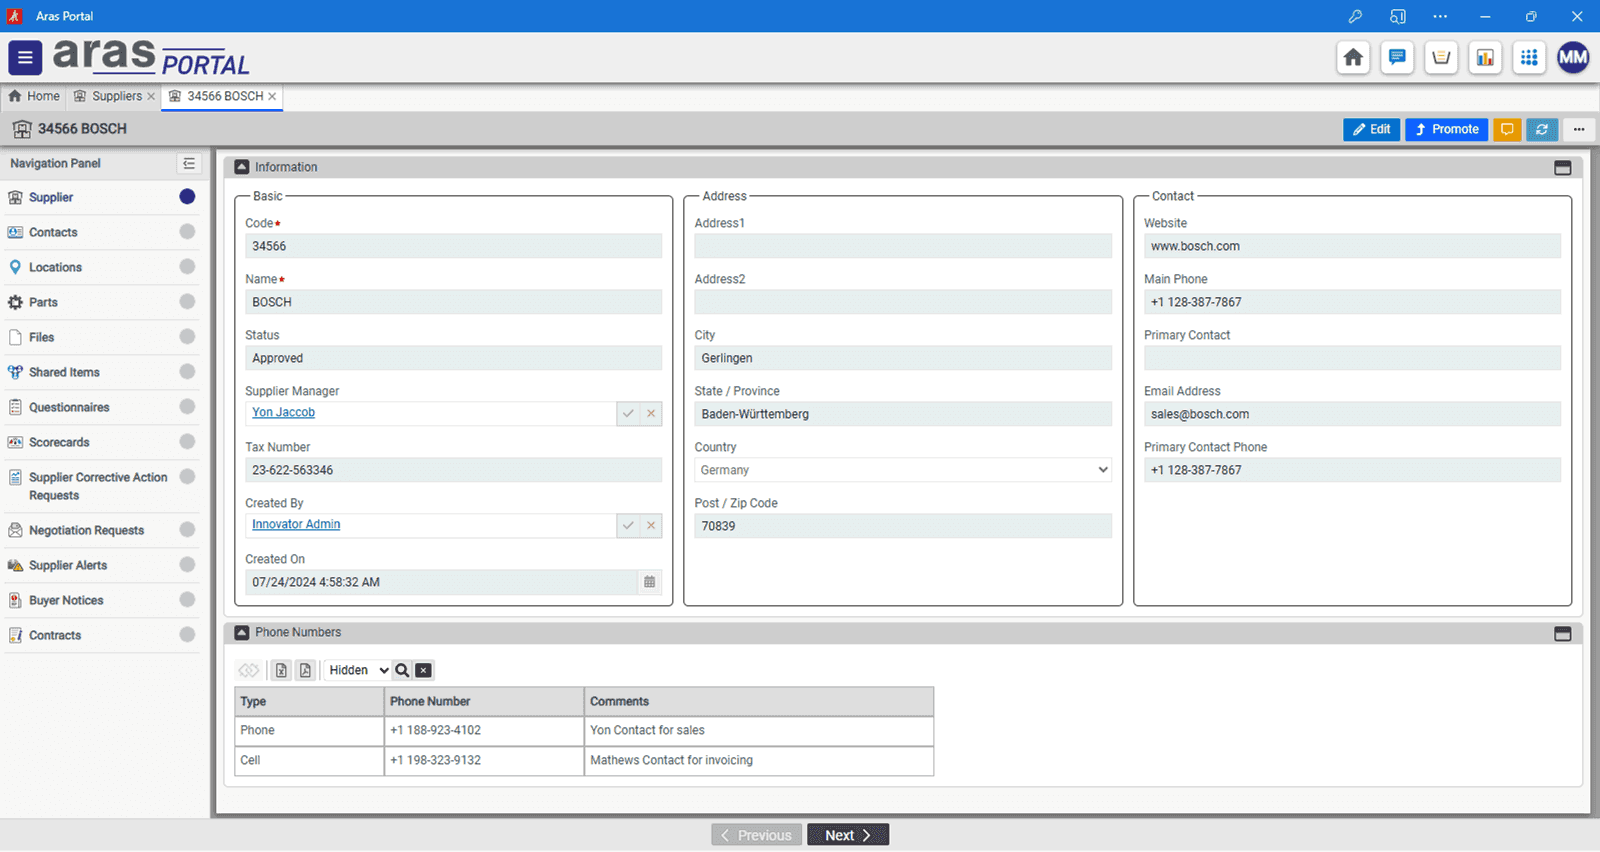
Task: Select the +1 188-923-4102 cell
Action: (484, 730)
